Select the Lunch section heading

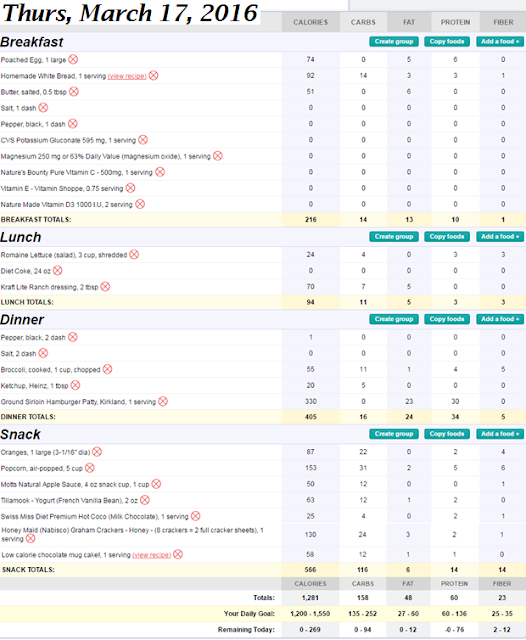[21, 237]
